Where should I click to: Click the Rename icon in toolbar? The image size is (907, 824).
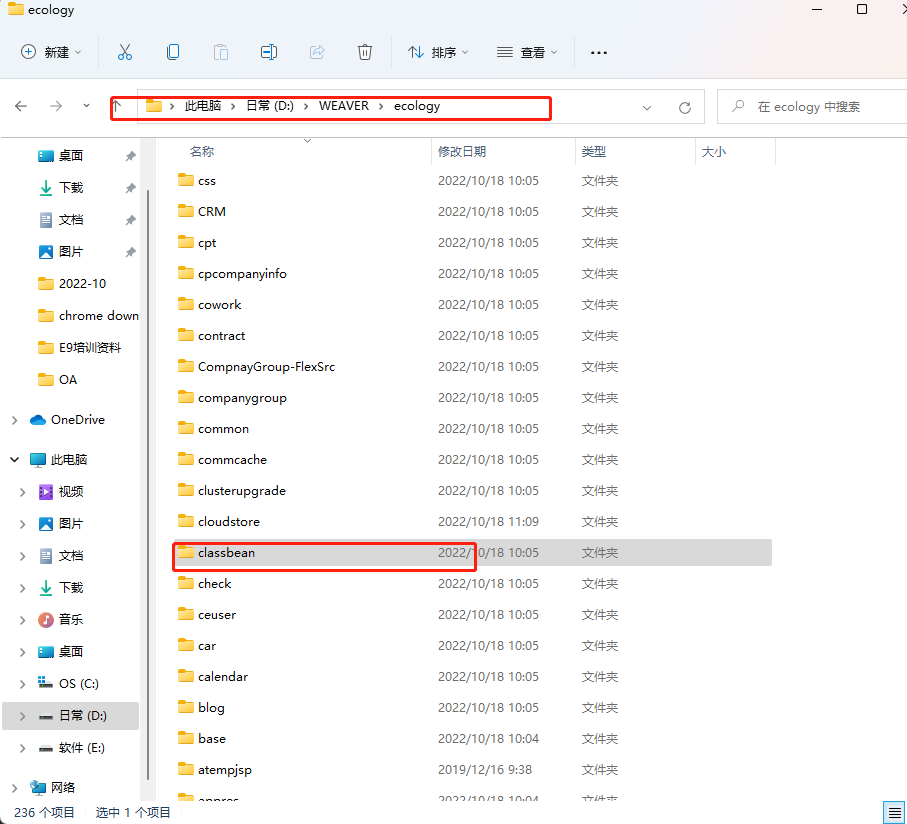(269, 52)
